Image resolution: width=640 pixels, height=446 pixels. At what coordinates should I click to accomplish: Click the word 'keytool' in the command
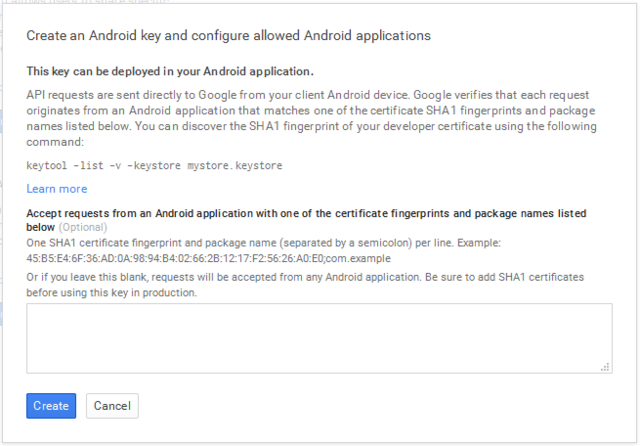pyautogui.click(x=48, y=166)
